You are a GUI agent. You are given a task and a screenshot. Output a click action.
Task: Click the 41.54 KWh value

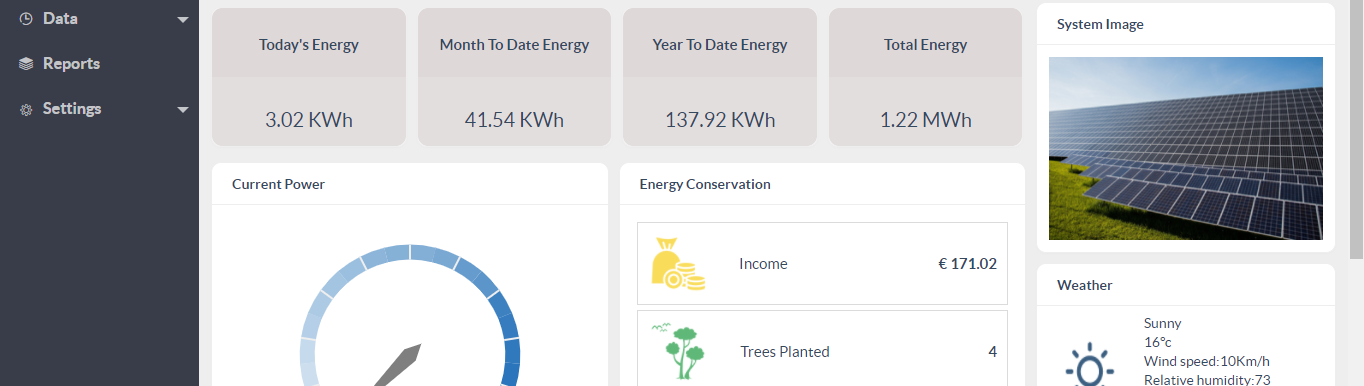coord(514,120)
